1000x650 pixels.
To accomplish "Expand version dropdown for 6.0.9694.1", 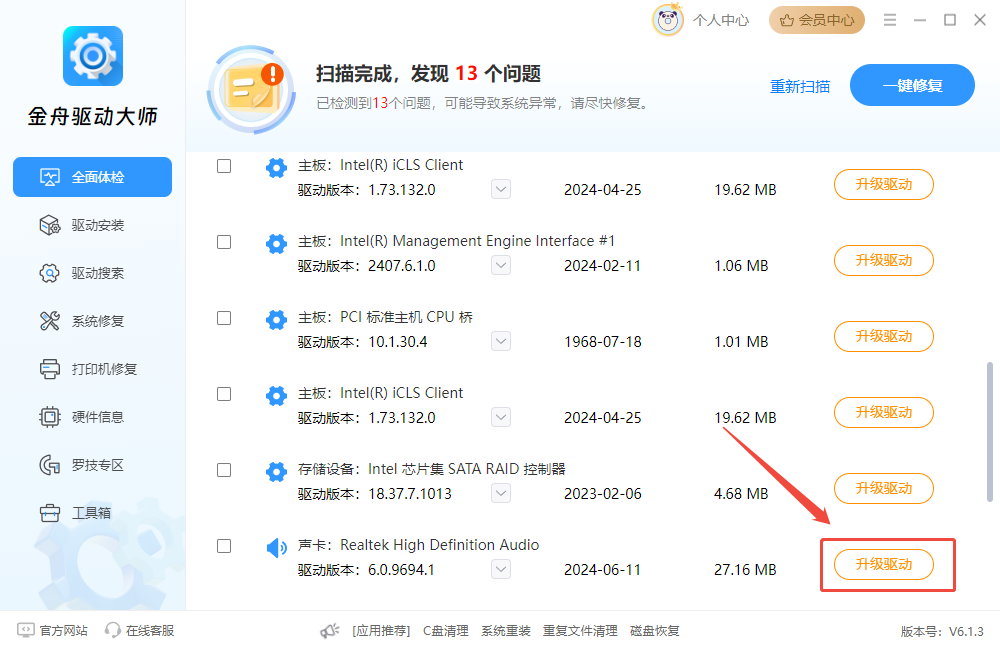I will tap(501, 569).
